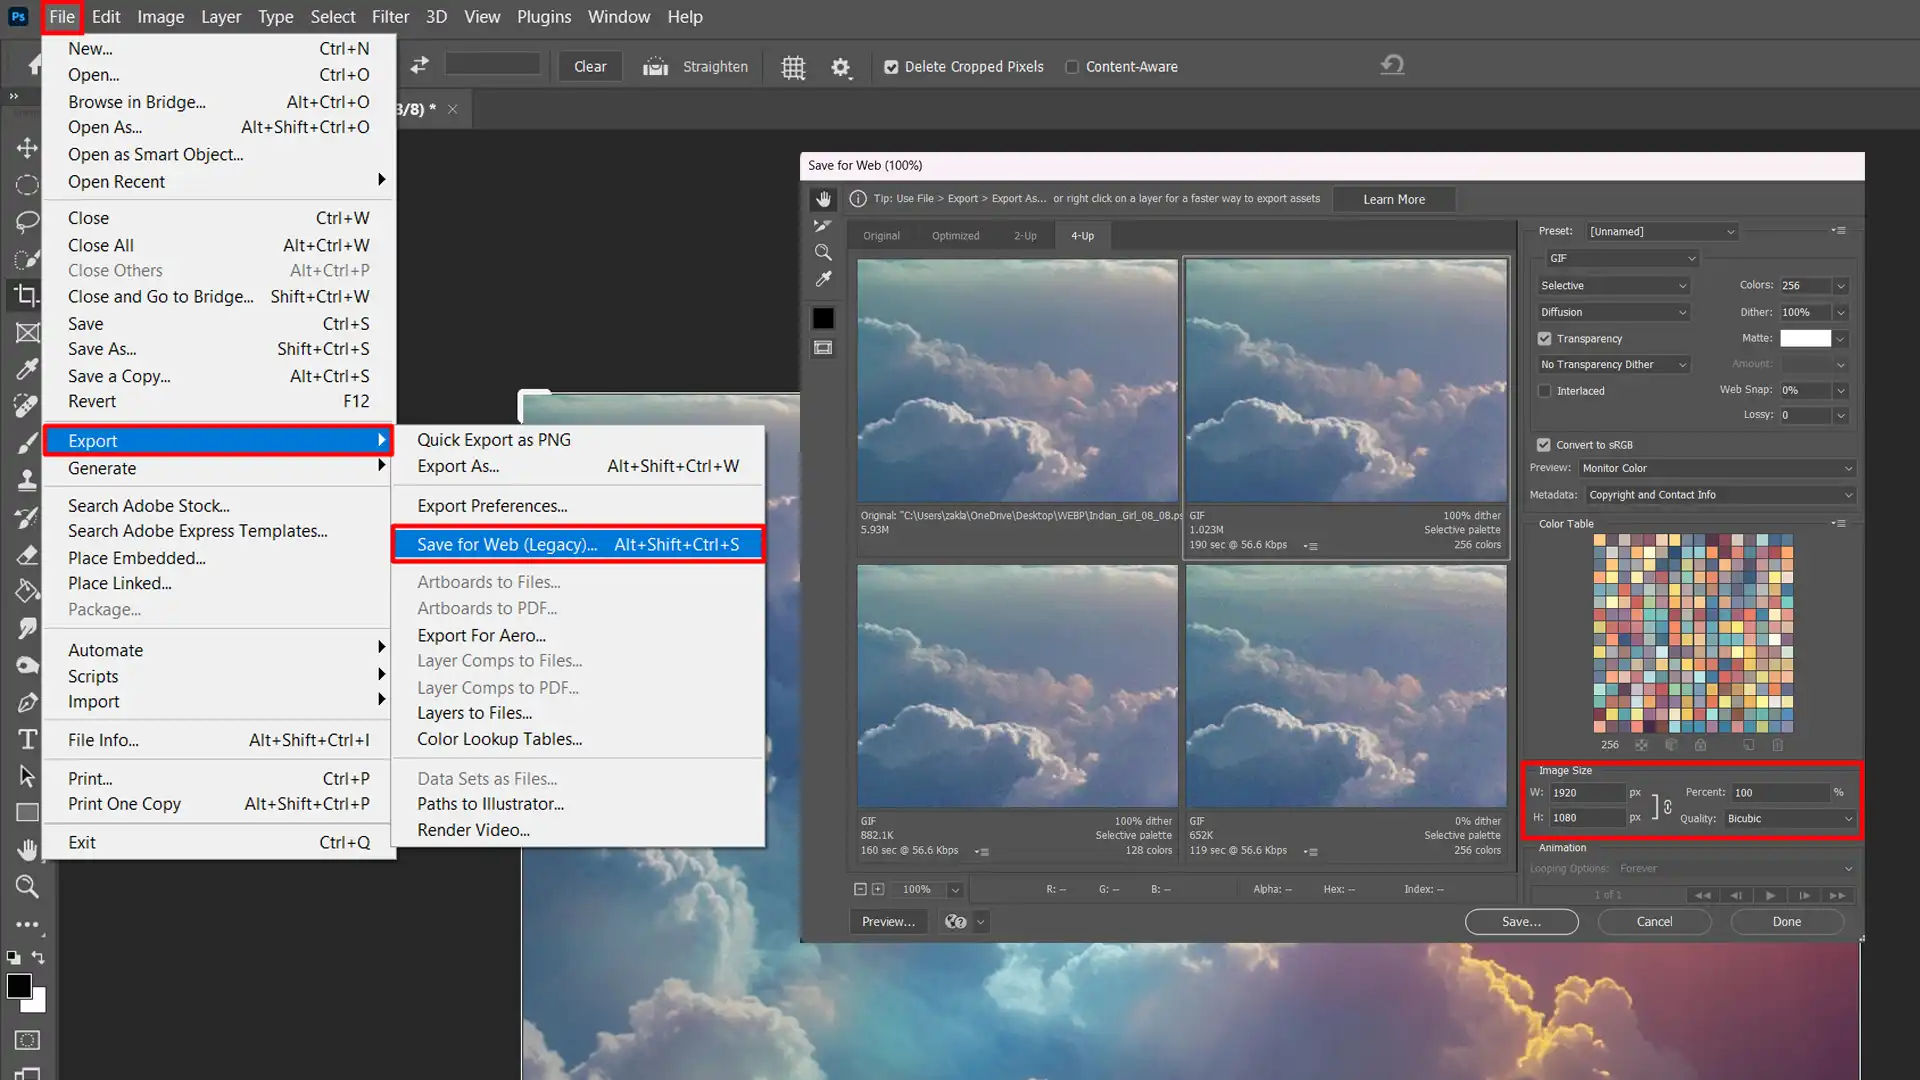
Task: Open the GIF file format dropdown
Action: [1622, 258]
